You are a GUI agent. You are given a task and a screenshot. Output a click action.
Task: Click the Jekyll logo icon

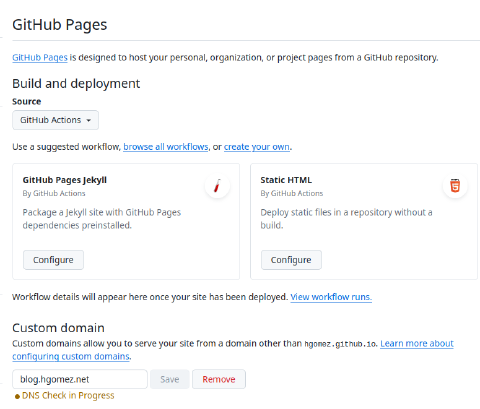point(217,186)
